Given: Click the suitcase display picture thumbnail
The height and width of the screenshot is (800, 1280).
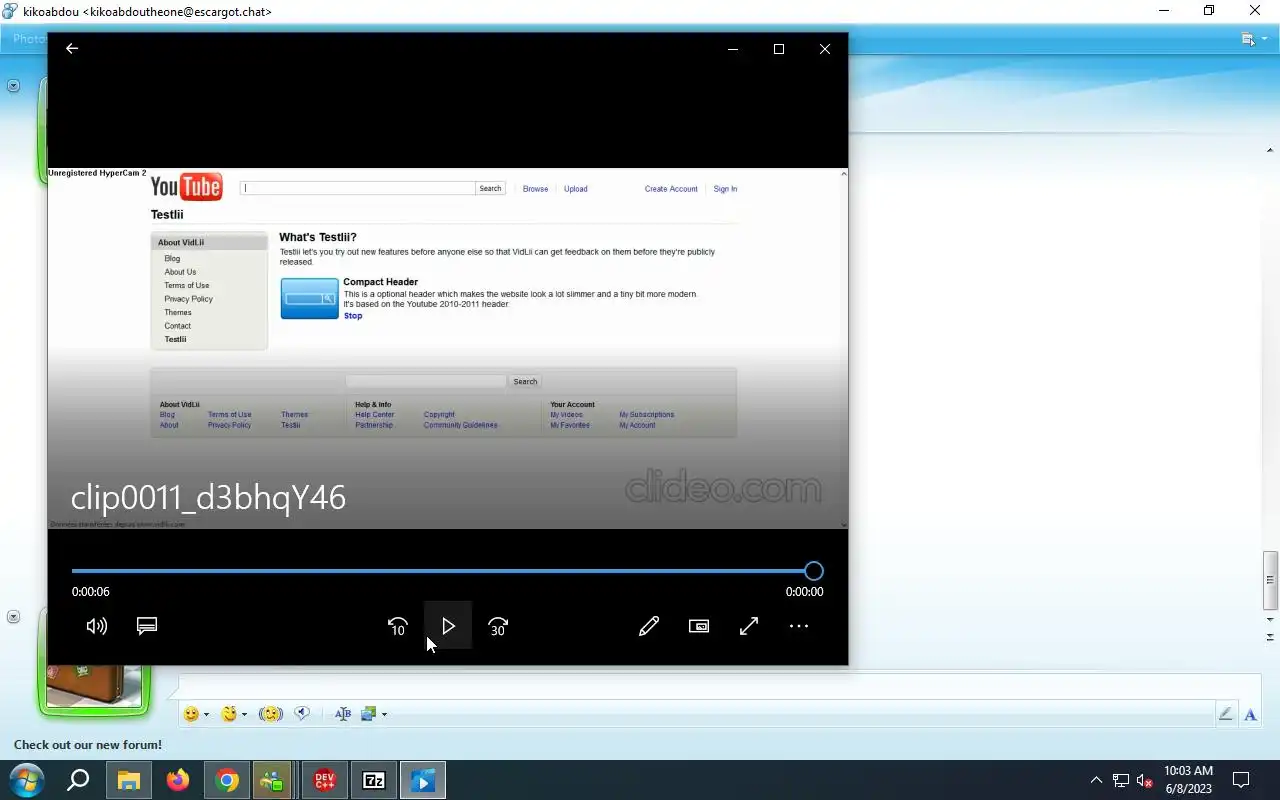Looking at the screenshot, I should pyautogui.click(x=94, y=688).
